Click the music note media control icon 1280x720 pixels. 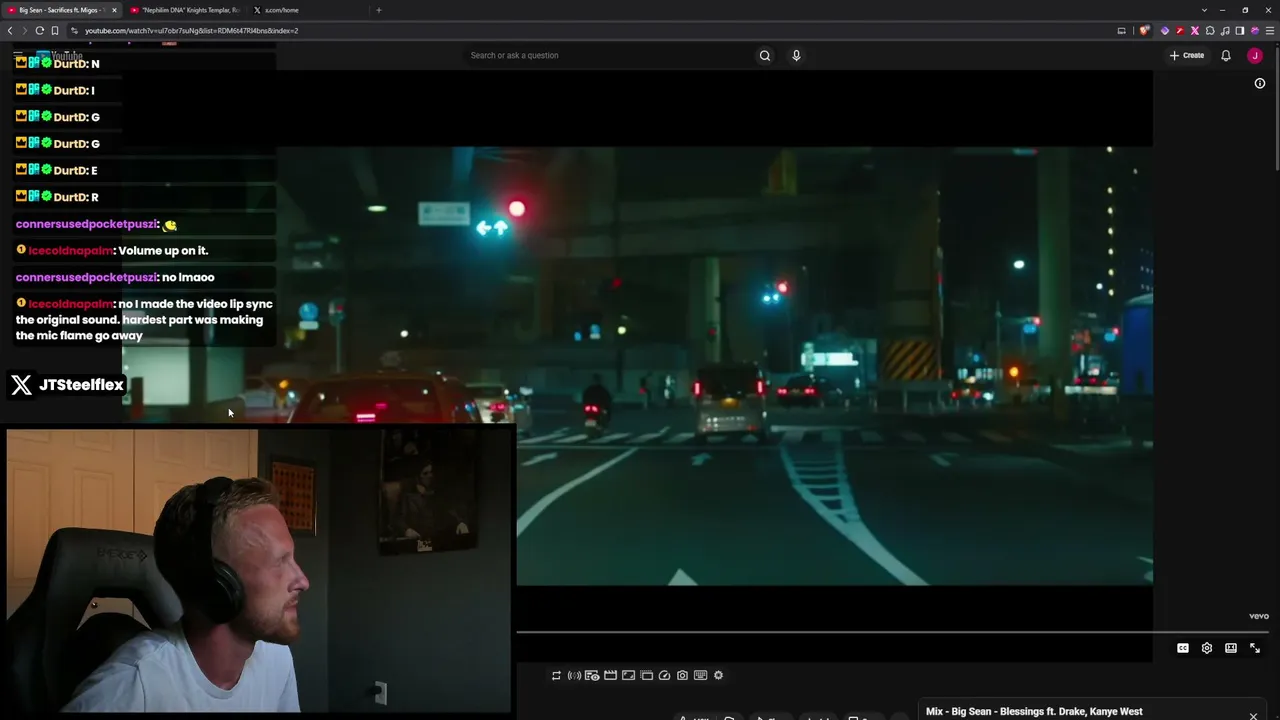(1225, 31)
